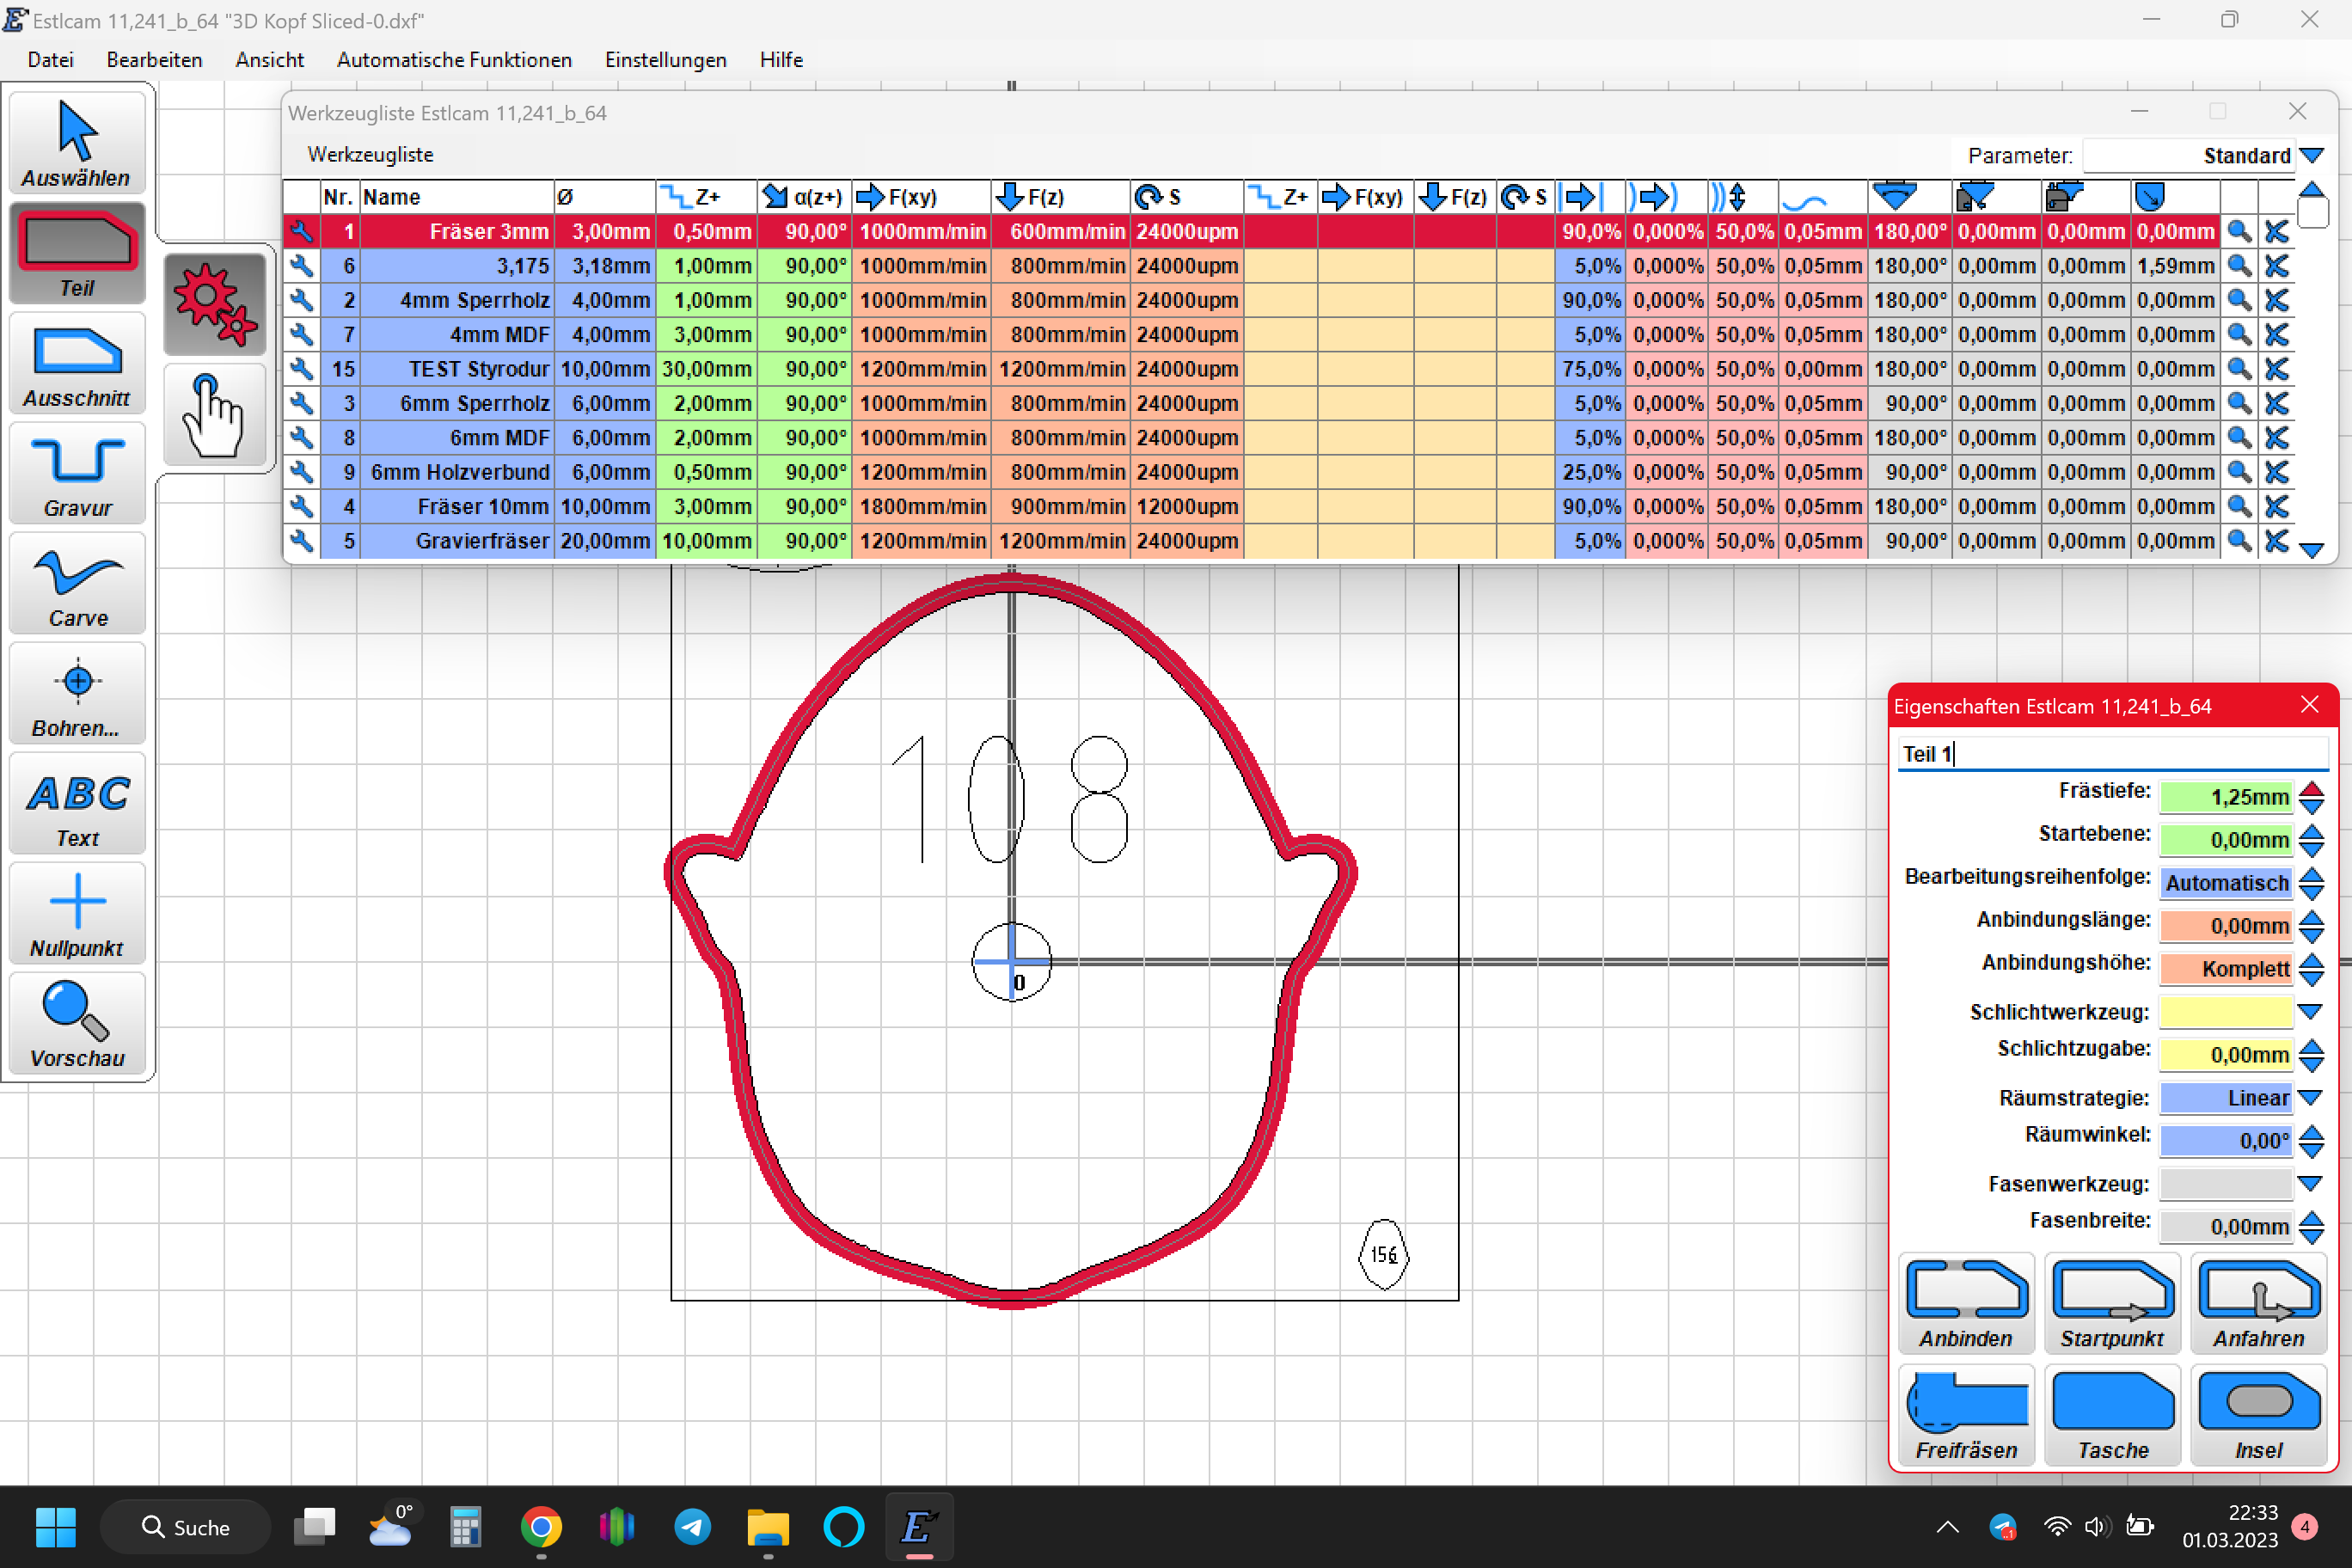Open the Parameter Standard dropdown
This screenshot has width=2352, height=1568.
(2311, 156)
